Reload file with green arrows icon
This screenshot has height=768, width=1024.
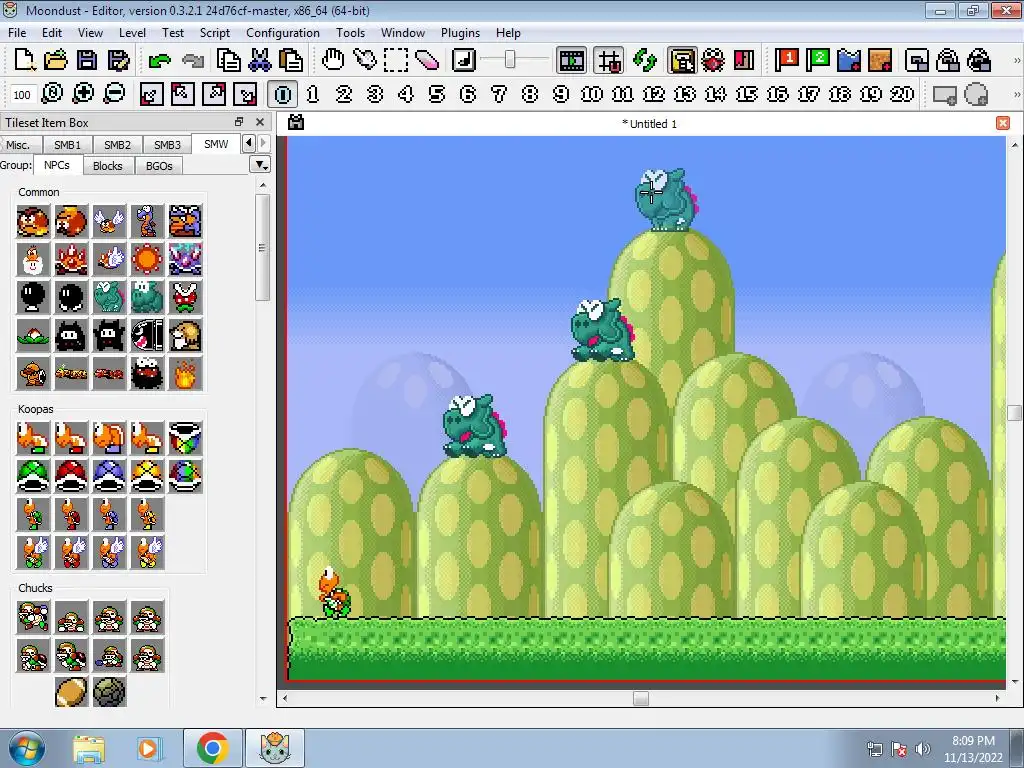tap(645, 61)
